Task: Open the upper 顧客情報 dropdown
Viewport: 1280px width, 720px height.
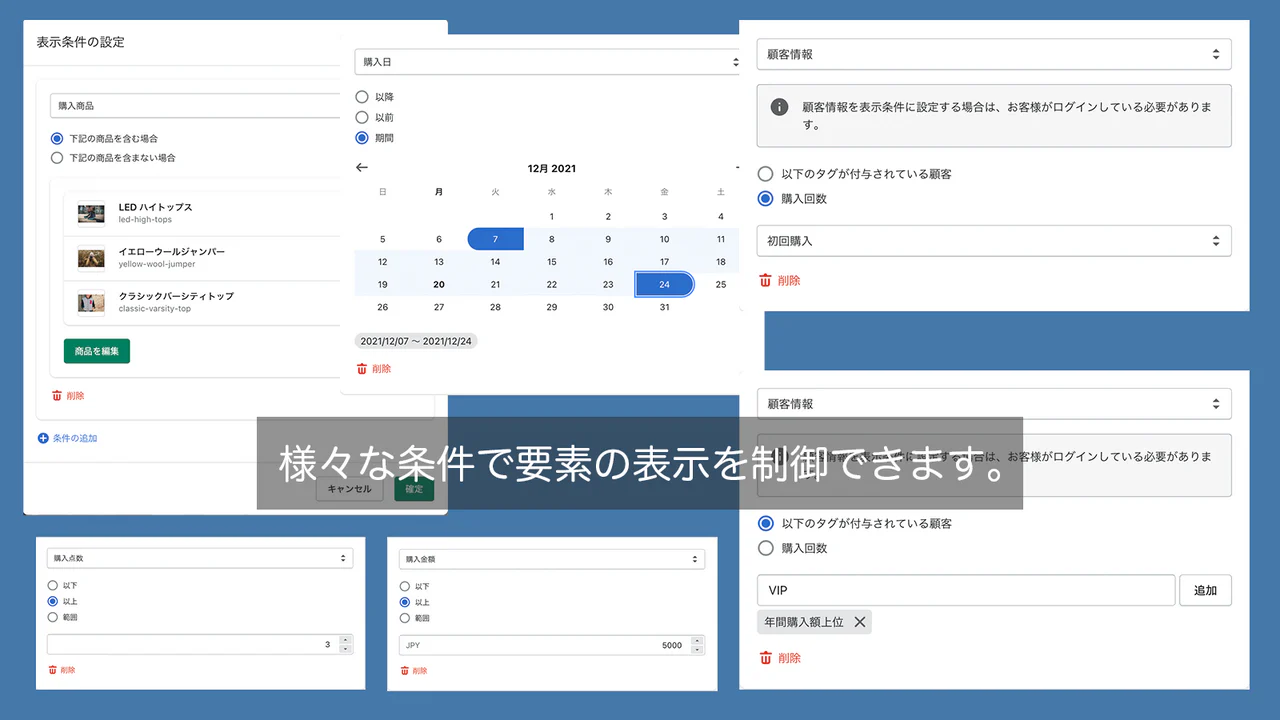Action: pyautogui.click(x=994, y=54)
